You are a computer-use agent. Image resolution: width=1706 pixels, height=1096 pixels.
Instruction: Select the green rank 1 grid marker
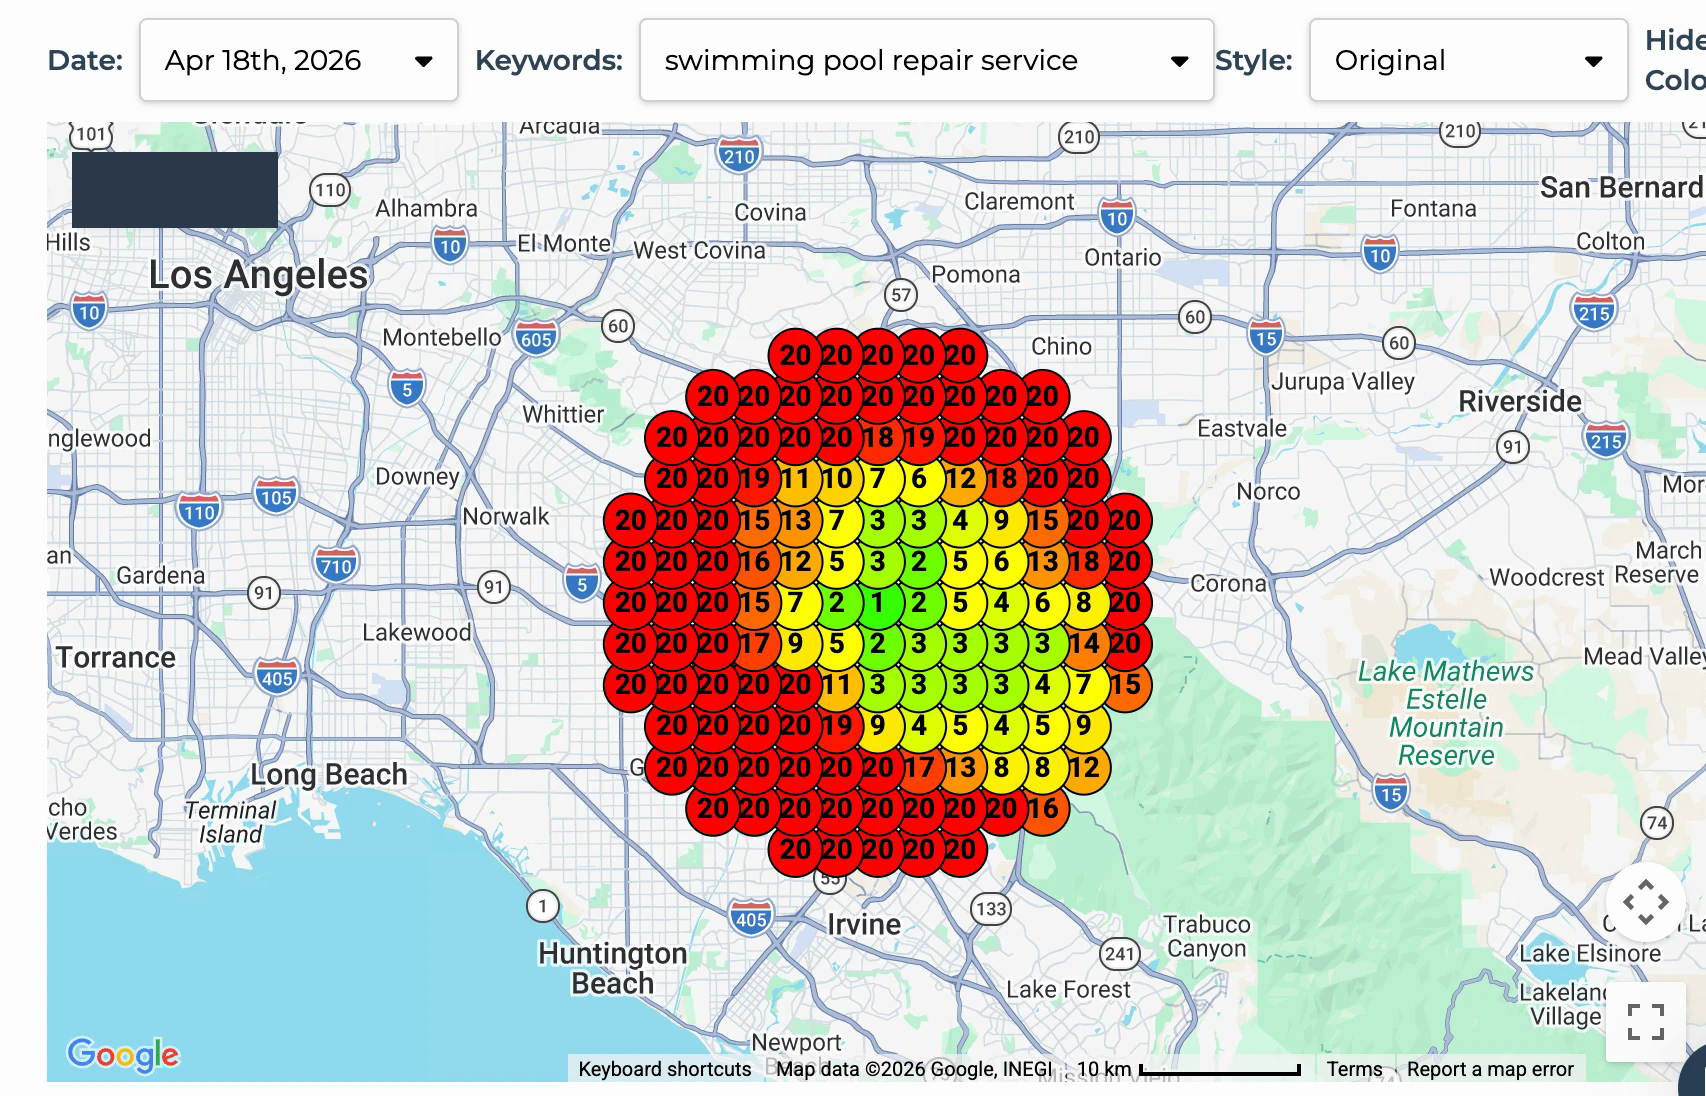[x=877, y=603]
